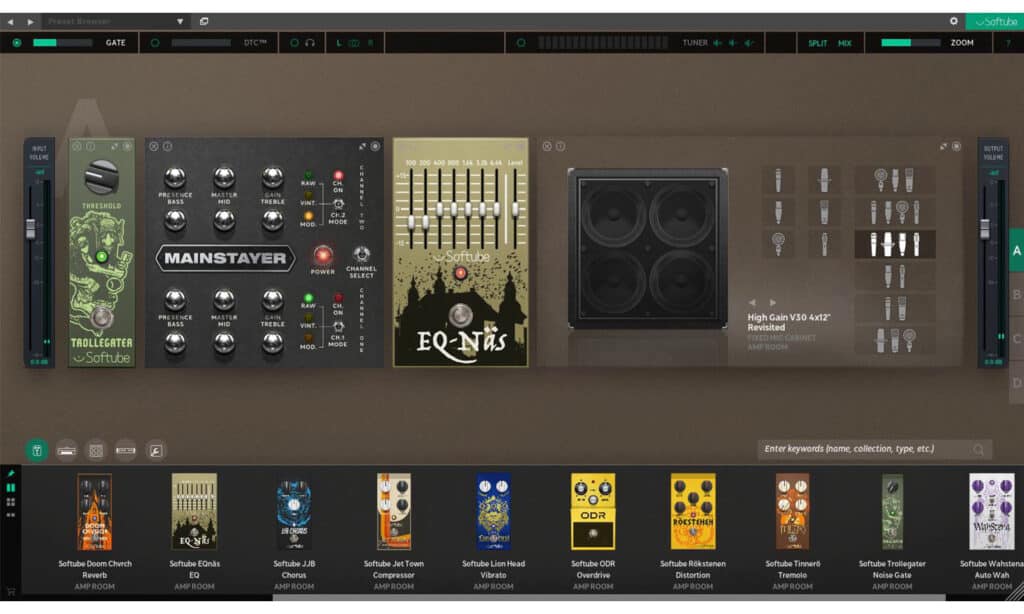Open the shopping cart icon
Screen dimensions: 1024x614
tap(10, 591)
